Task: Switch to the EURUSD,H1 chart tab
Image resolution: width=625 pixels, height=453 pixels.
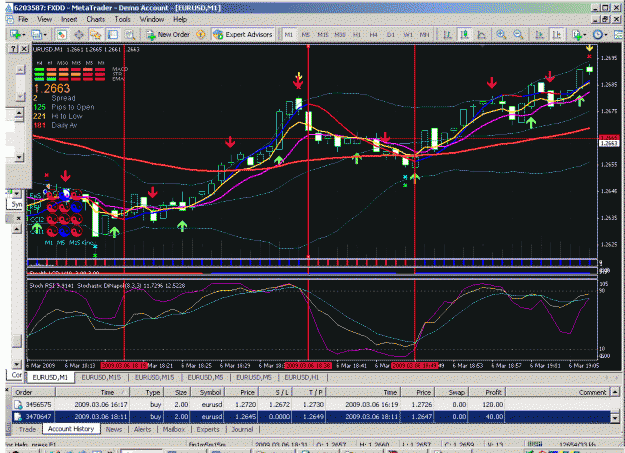Action: pos(302,377)
